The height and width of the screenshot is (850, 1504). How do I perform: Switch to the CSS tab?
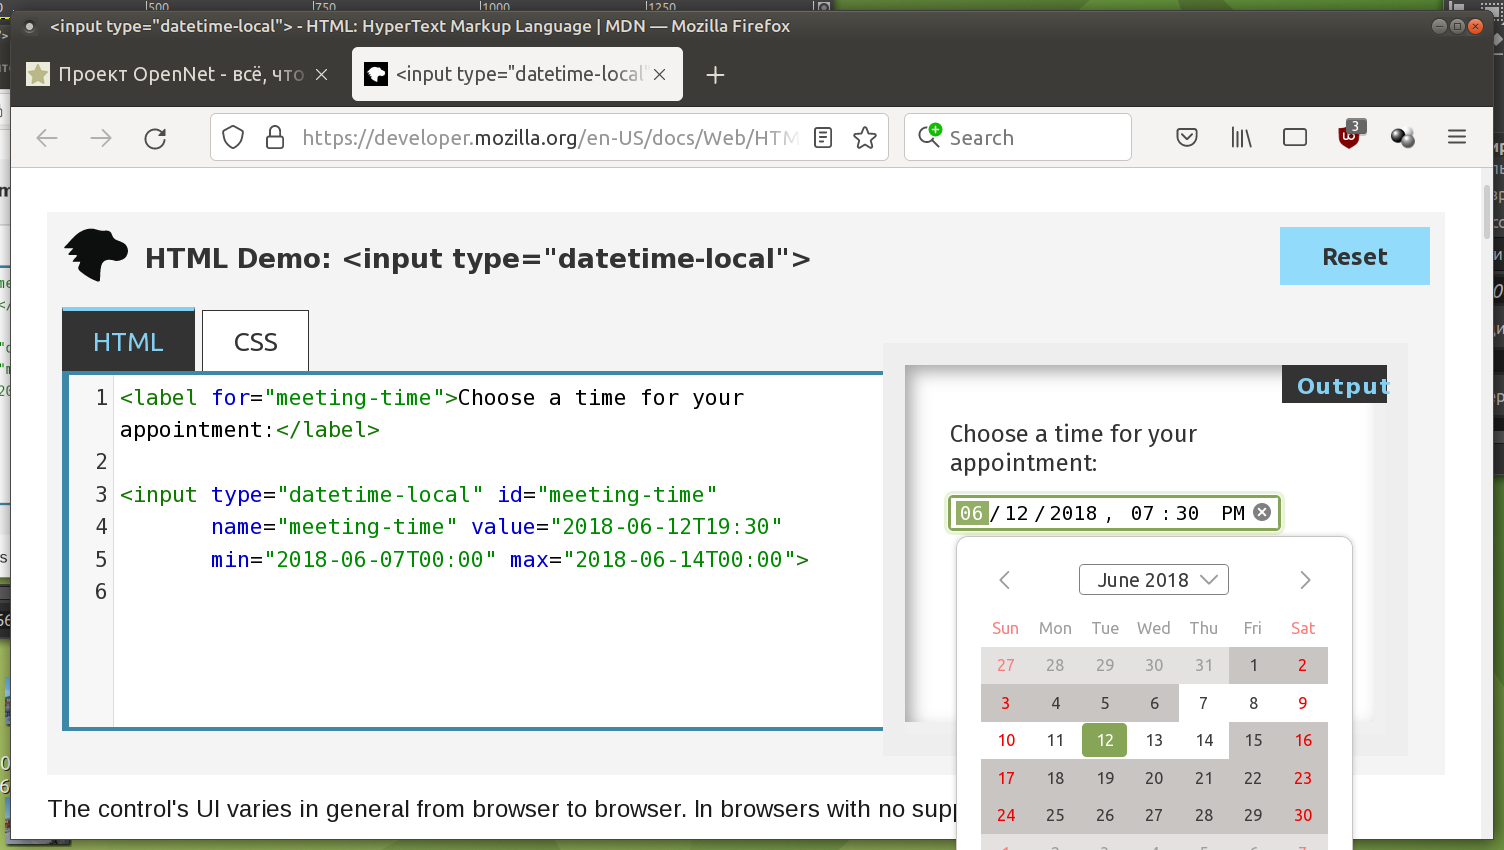click(255, 342)
